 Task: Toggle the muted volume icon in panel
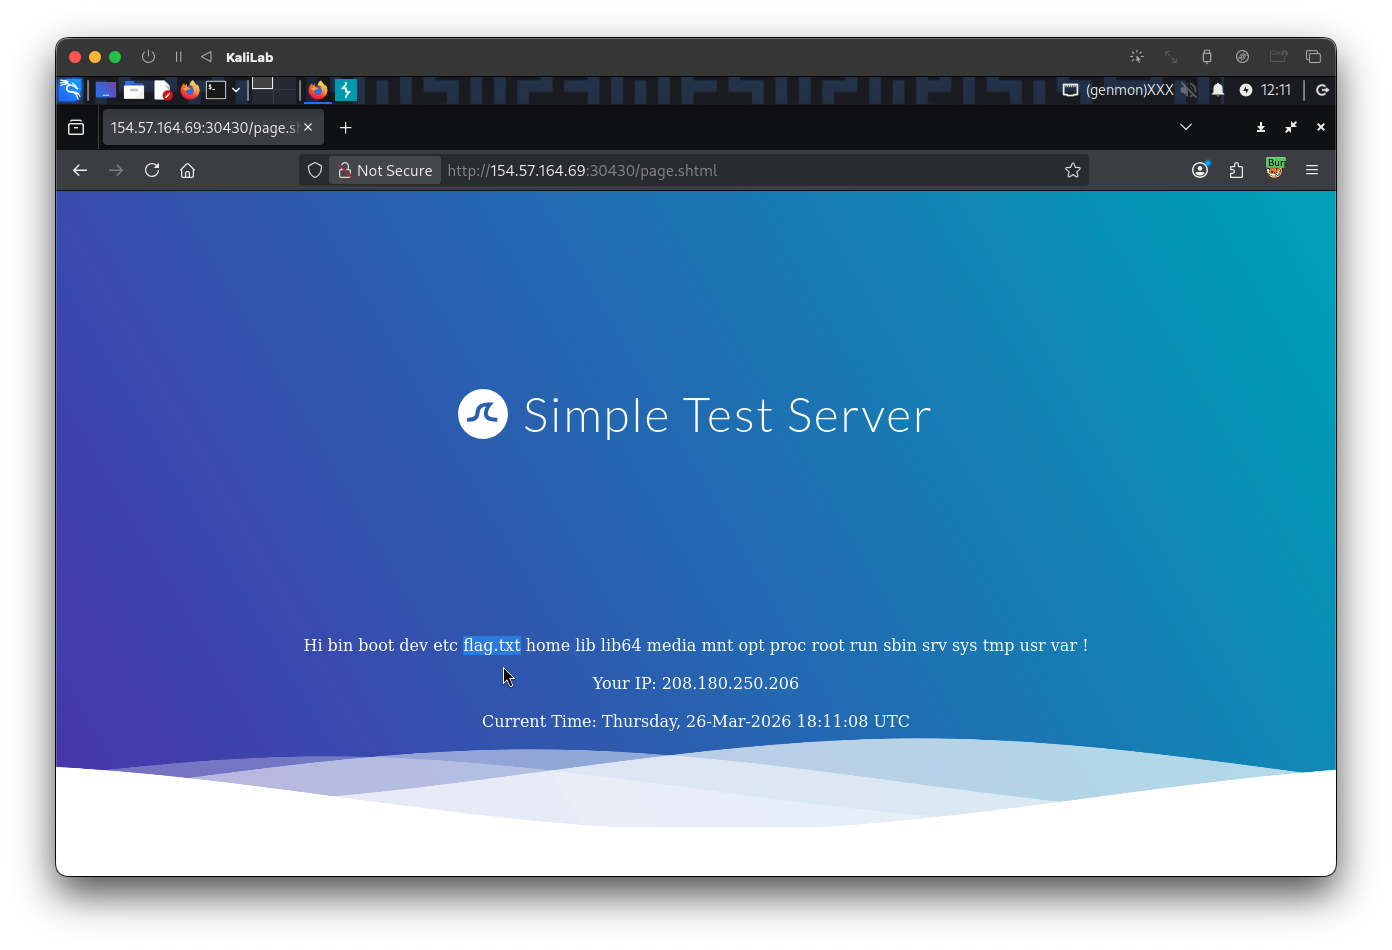(1188, 90)
